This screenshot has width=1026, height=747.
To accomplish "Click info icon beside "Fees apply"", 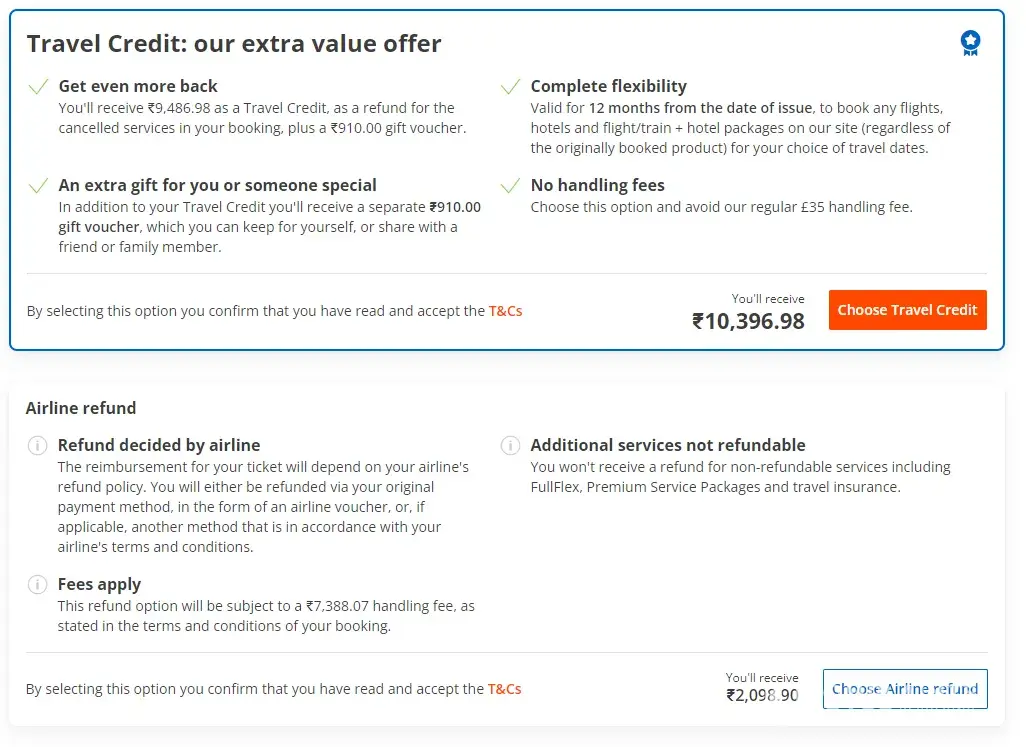I will tap(37, 585).
